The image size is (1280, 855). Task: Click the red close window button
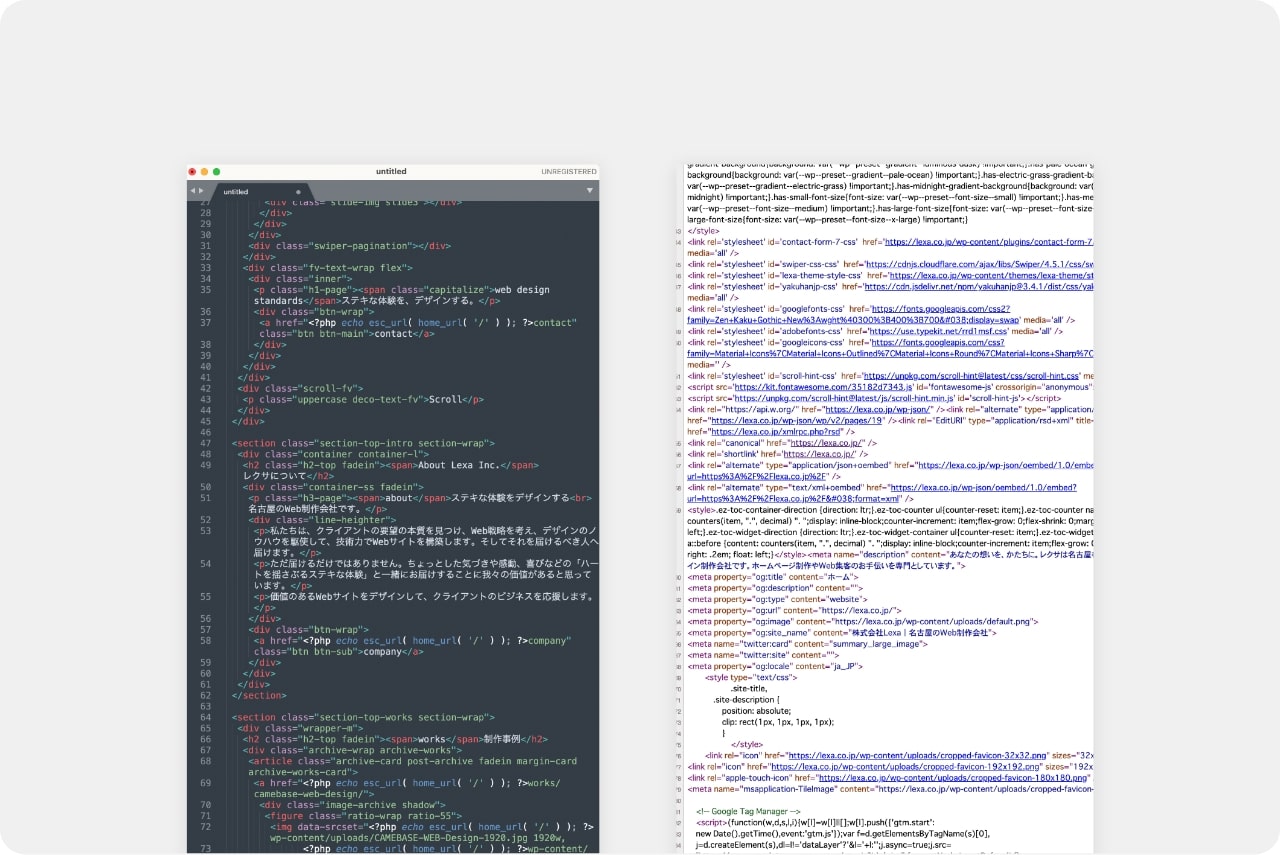193,172
